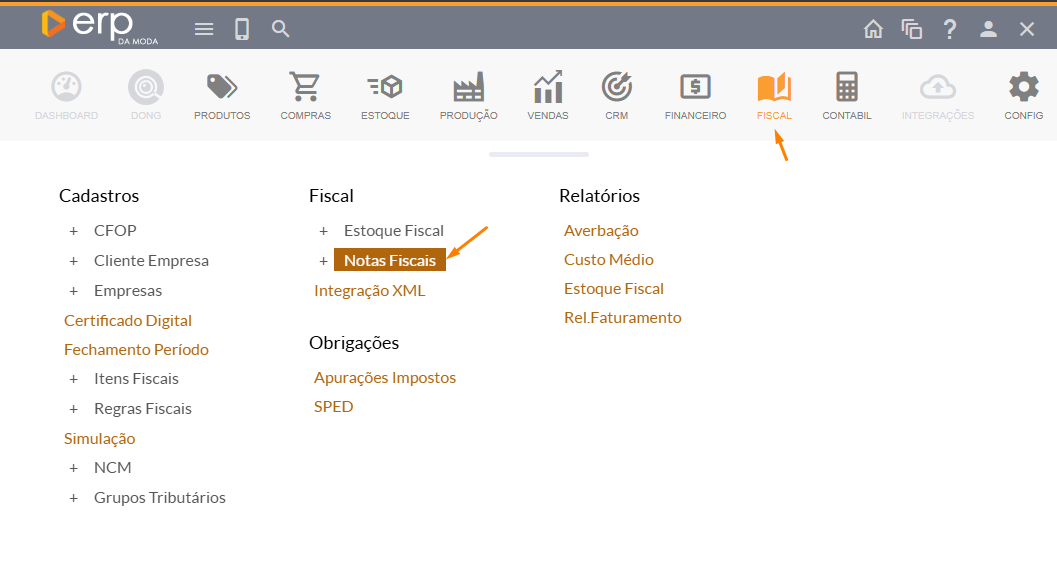
Task: Open the Contabil calculator module
Action: pyautogui.click(x=847, y=89)
